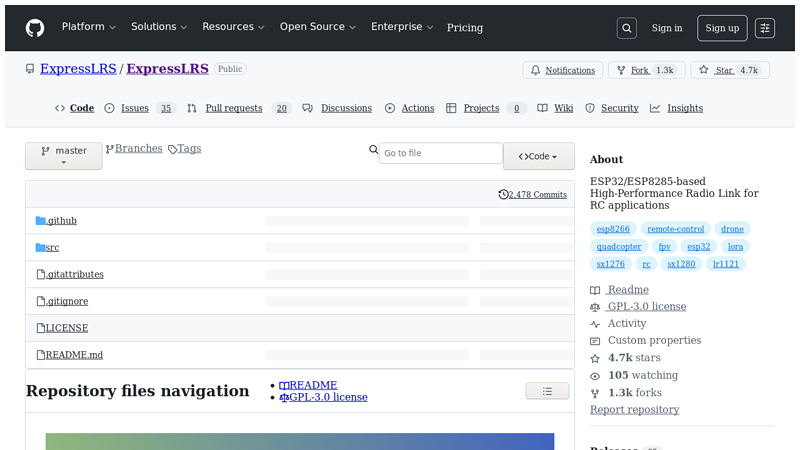Open the GPL-3.0 license sidebar link
The image size is (800, 450).
pos(646,307)
